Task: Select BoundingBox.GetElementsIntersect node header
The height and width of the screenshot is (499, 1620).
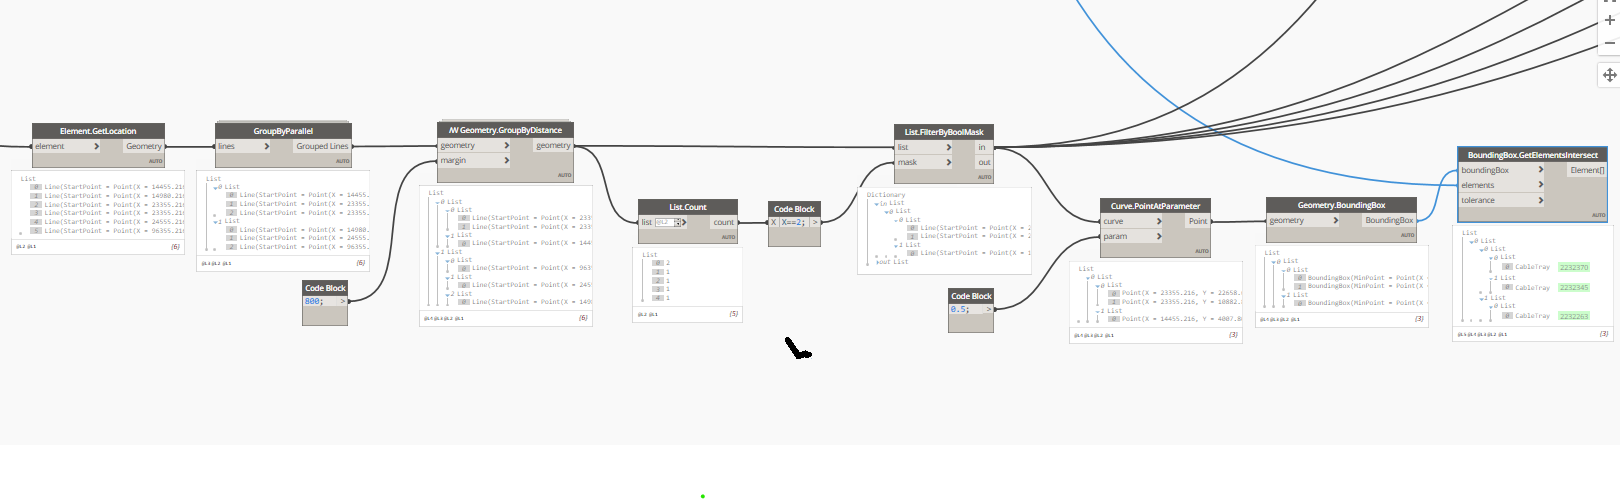Action: [x=1532, y=155]
